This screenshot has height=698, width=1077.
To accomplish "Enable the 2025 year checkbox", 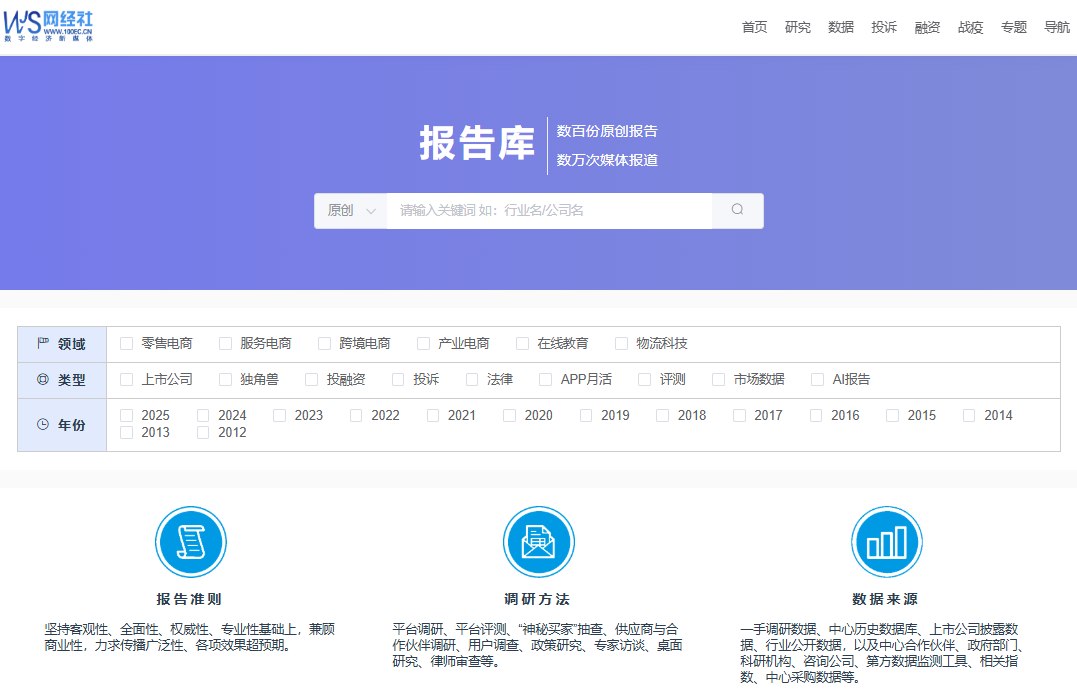I will 127,415.
